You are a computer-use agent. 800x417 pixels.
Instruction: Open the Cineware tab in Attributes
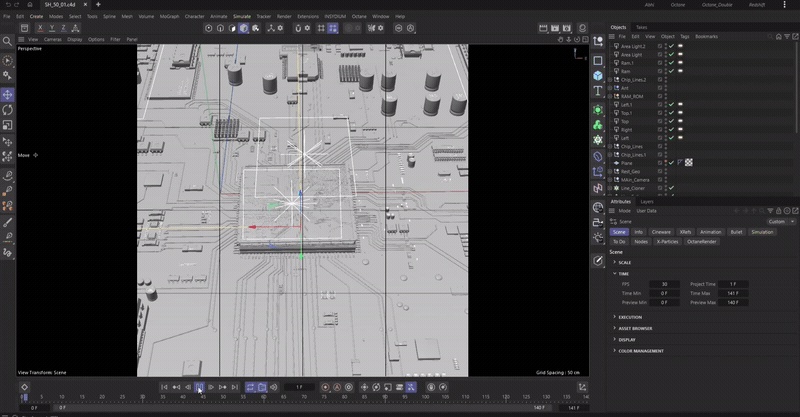(x=661, y=232)
